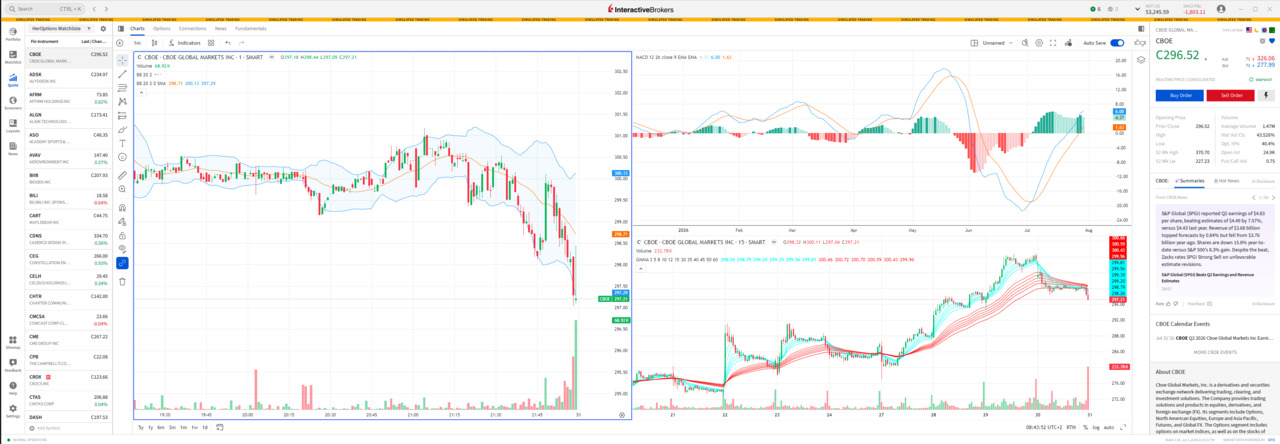
Task: Click MORE CBOE EVENTS link
Action: (x=1216, y=352)
